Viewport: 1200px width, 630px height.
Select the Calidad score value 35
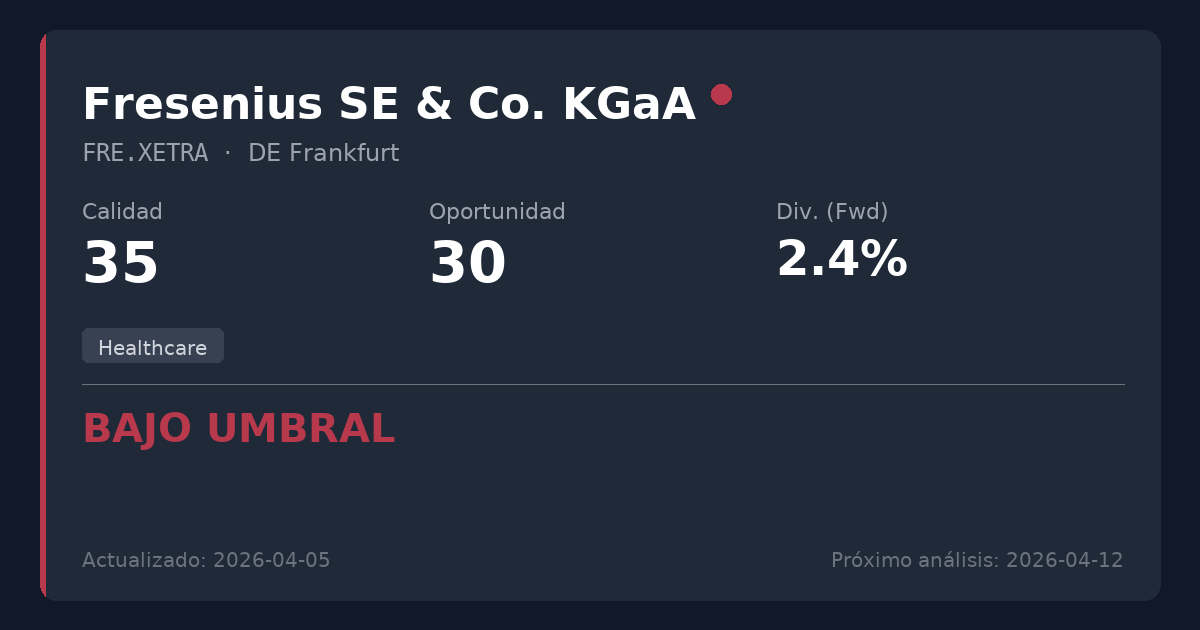120,264
